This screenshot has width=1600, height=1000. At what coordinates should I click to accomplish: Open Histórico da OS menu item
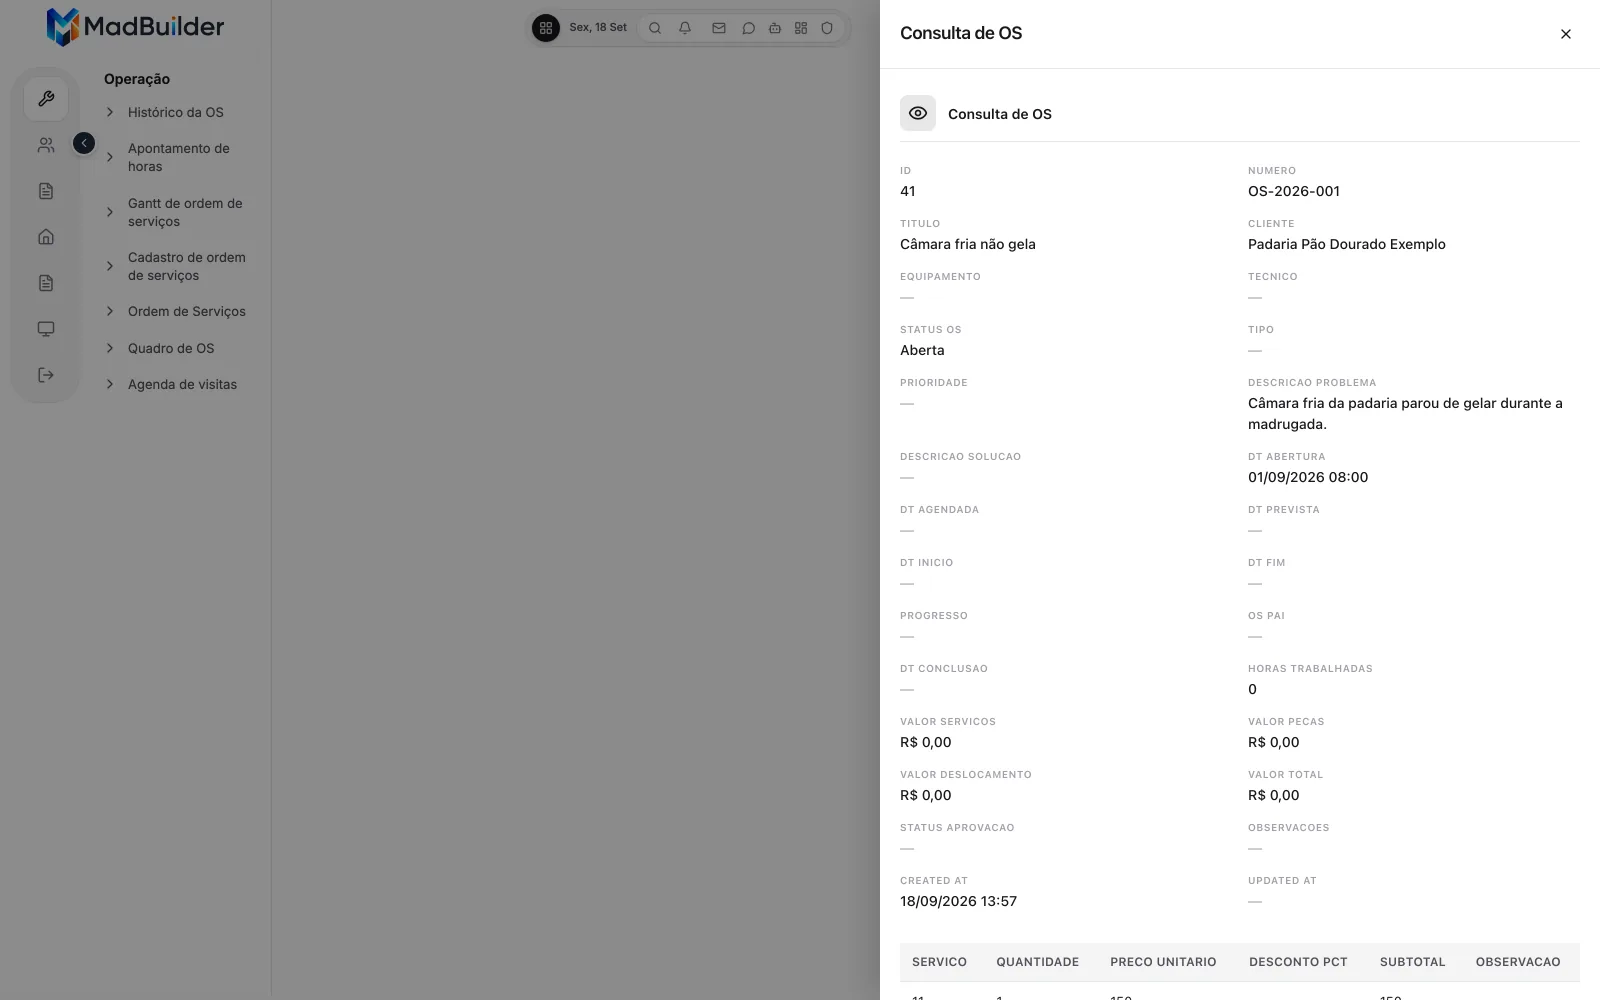(x=176, y=112)
